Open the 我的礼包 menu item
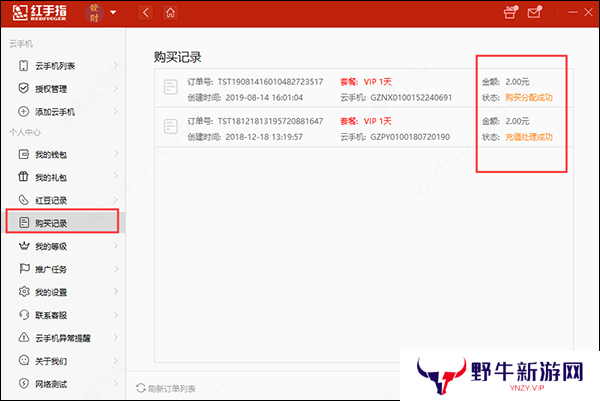The image size is (600, 401). (x=63, y=177)
